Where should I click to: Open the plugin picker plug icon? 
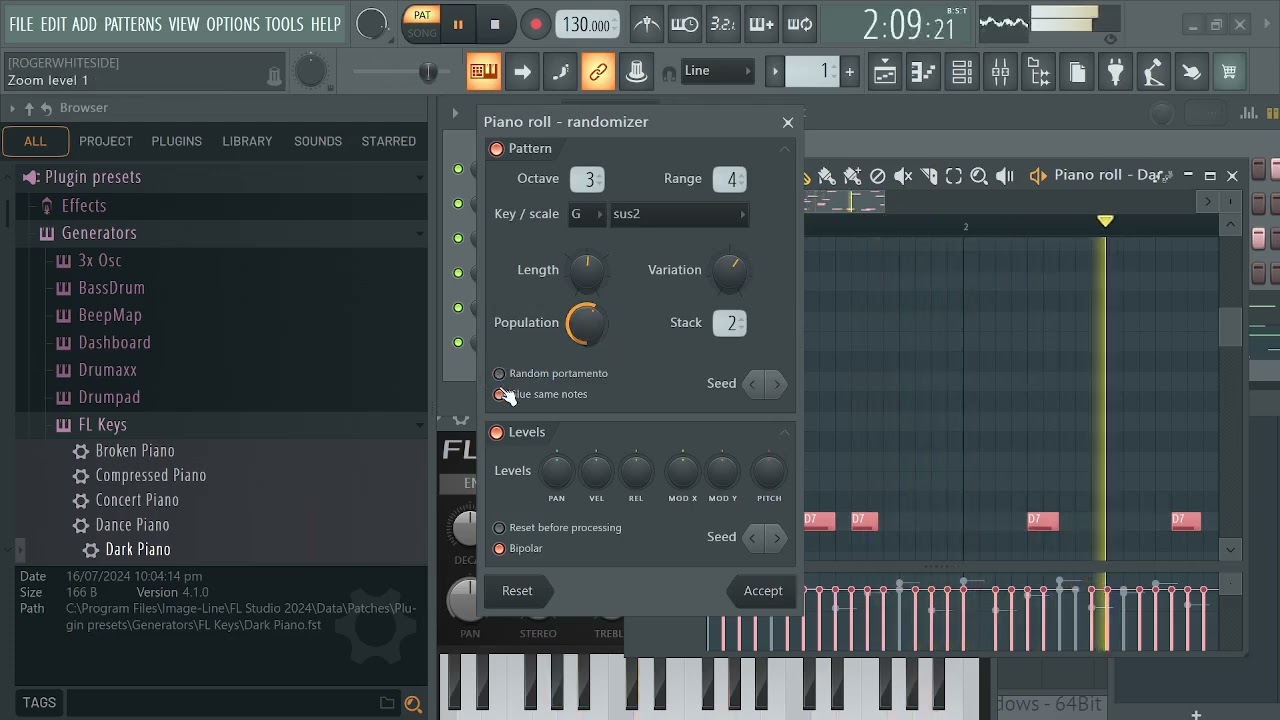(x=1115, y=72)
